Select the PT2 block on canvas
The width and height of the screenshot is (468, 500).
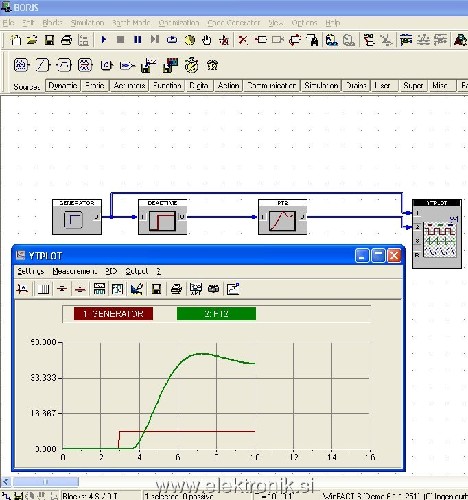pyautogui.click(x=283, y=217)
